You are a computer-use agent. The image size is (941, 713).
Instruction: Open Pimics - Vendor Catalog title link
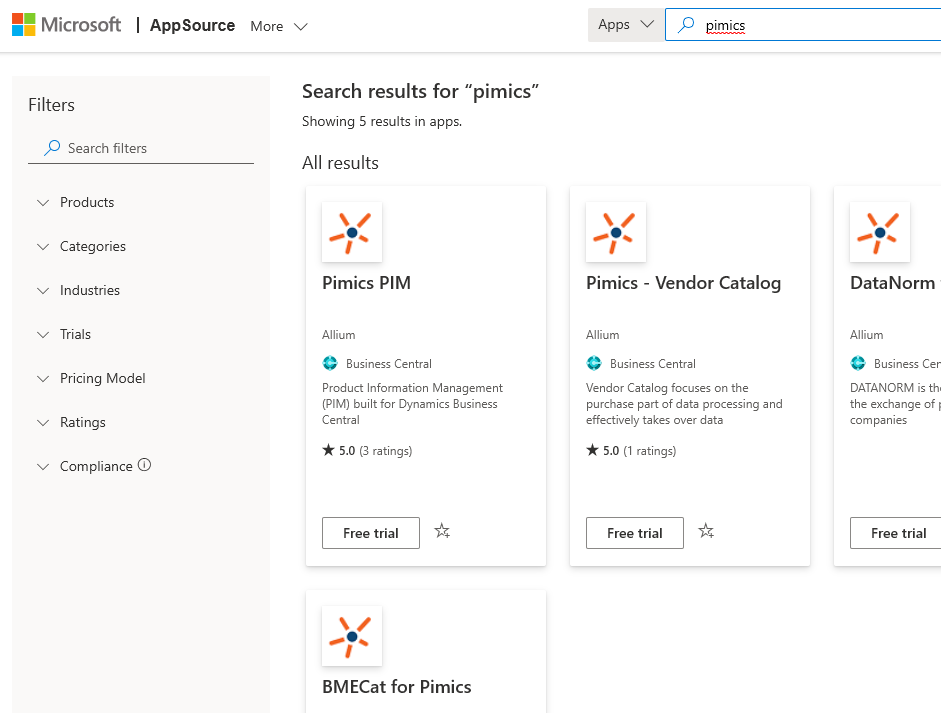684,283
